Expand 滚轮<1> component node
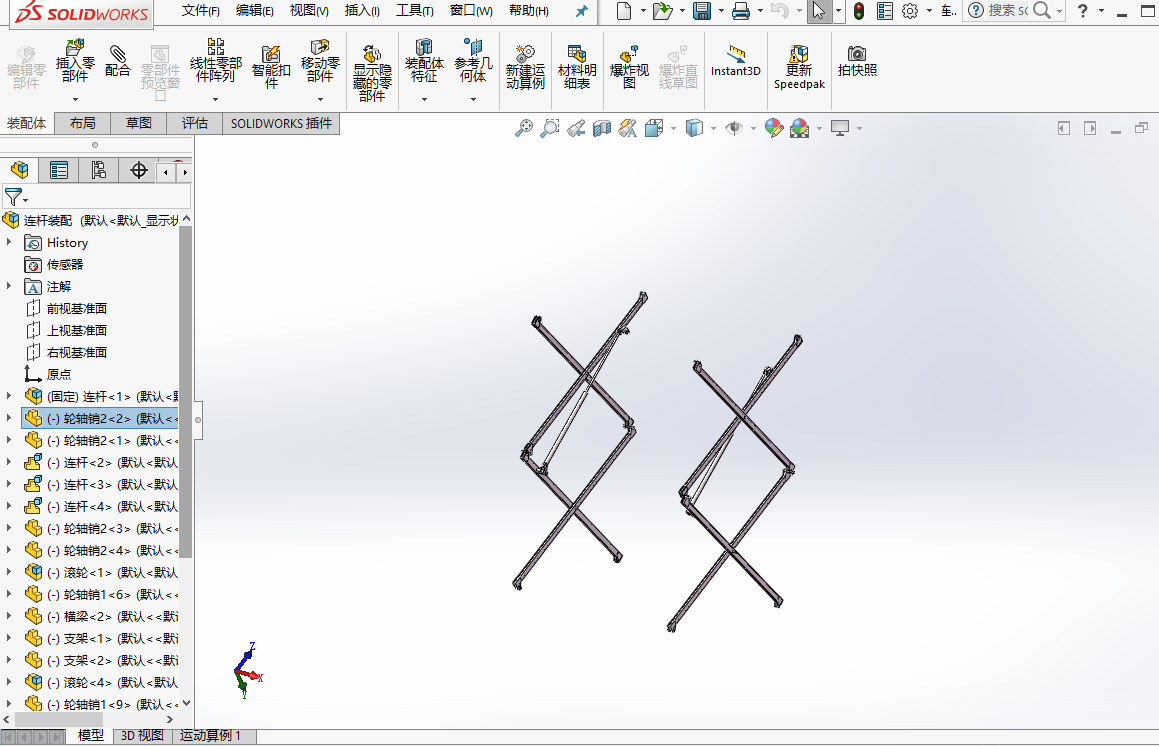This screenshot has height=747, width=1159. tap(9, 572)
